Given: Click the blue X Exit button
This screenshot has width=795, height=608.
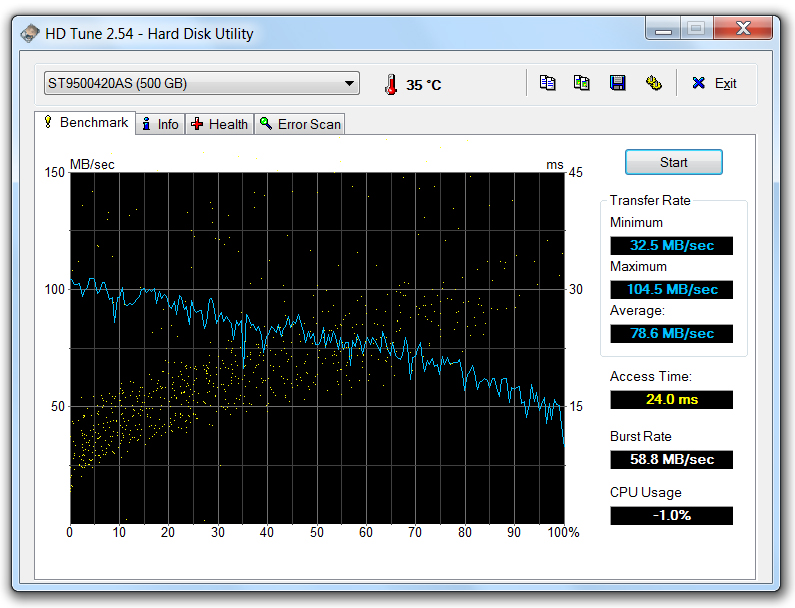Looking at the screenshot, I should [x=714, y=83].
